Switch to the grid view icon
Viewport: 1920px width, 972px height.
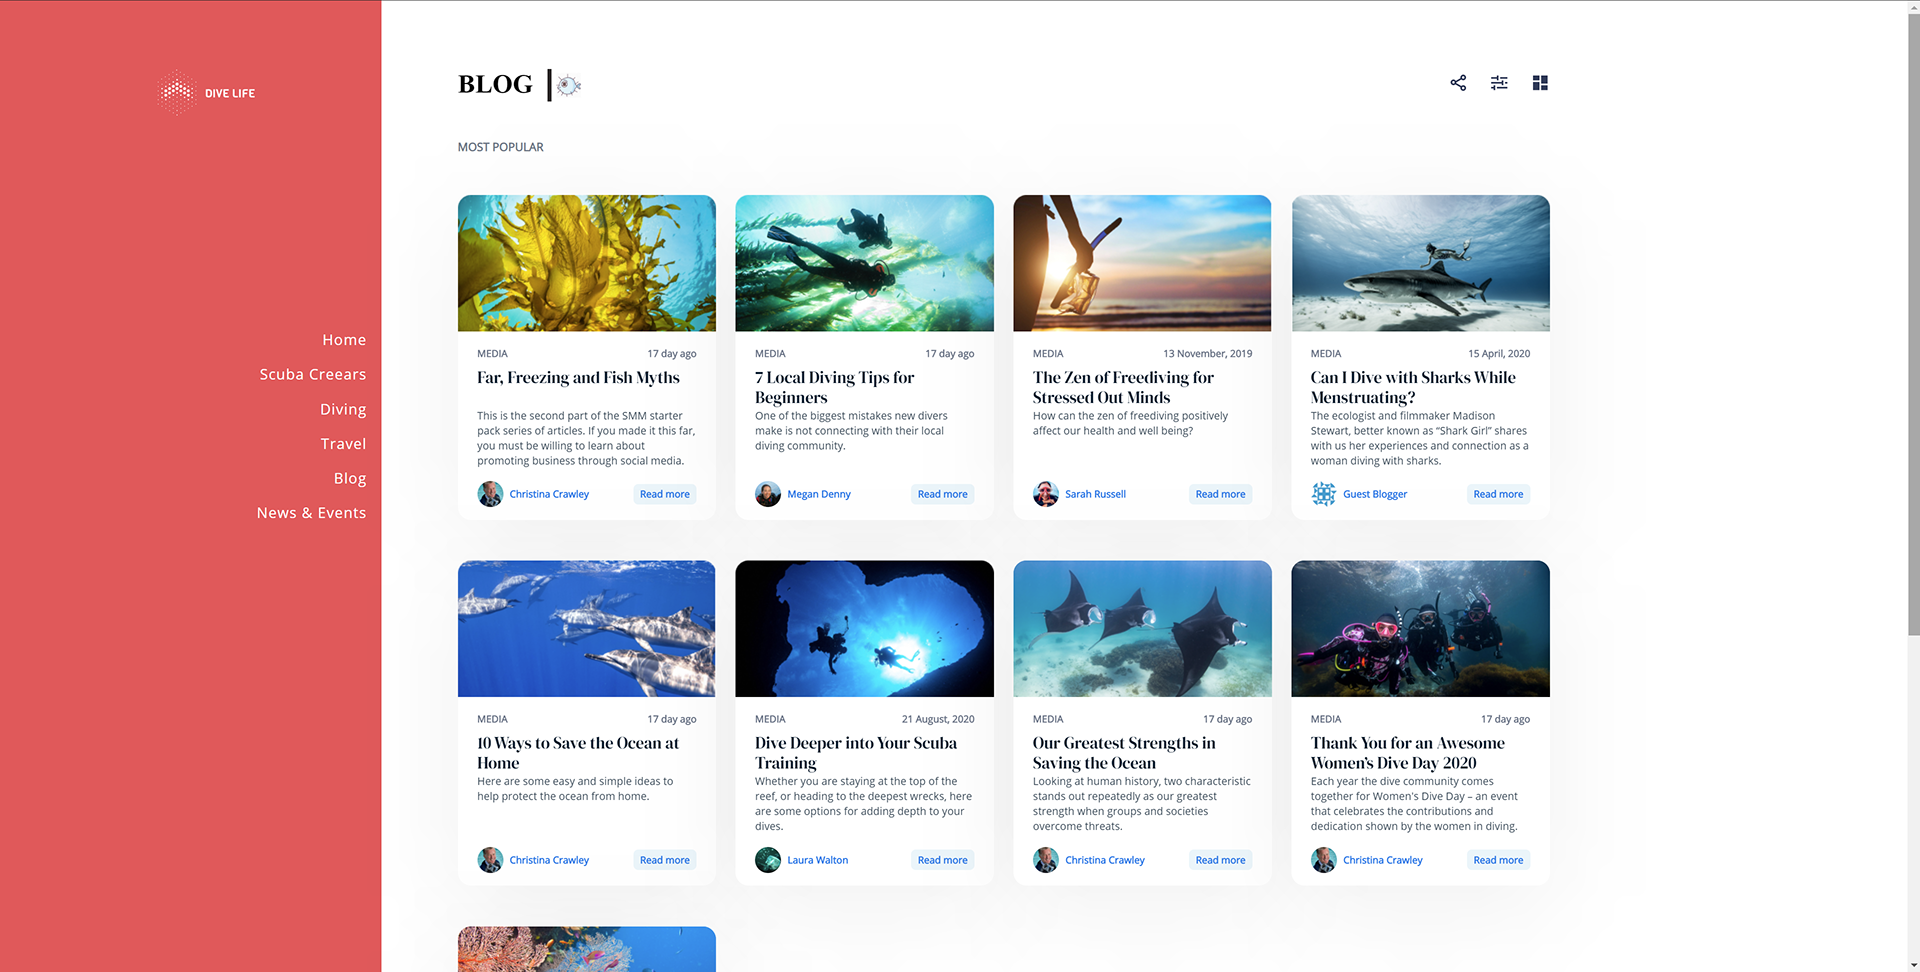click(1540, 83)
